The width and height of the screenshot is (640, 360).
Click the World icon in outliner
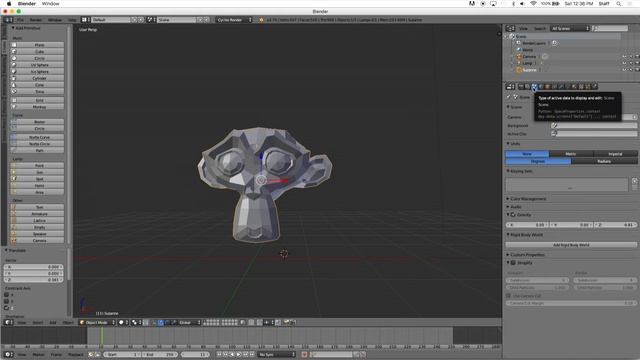(x=519, y=50)
